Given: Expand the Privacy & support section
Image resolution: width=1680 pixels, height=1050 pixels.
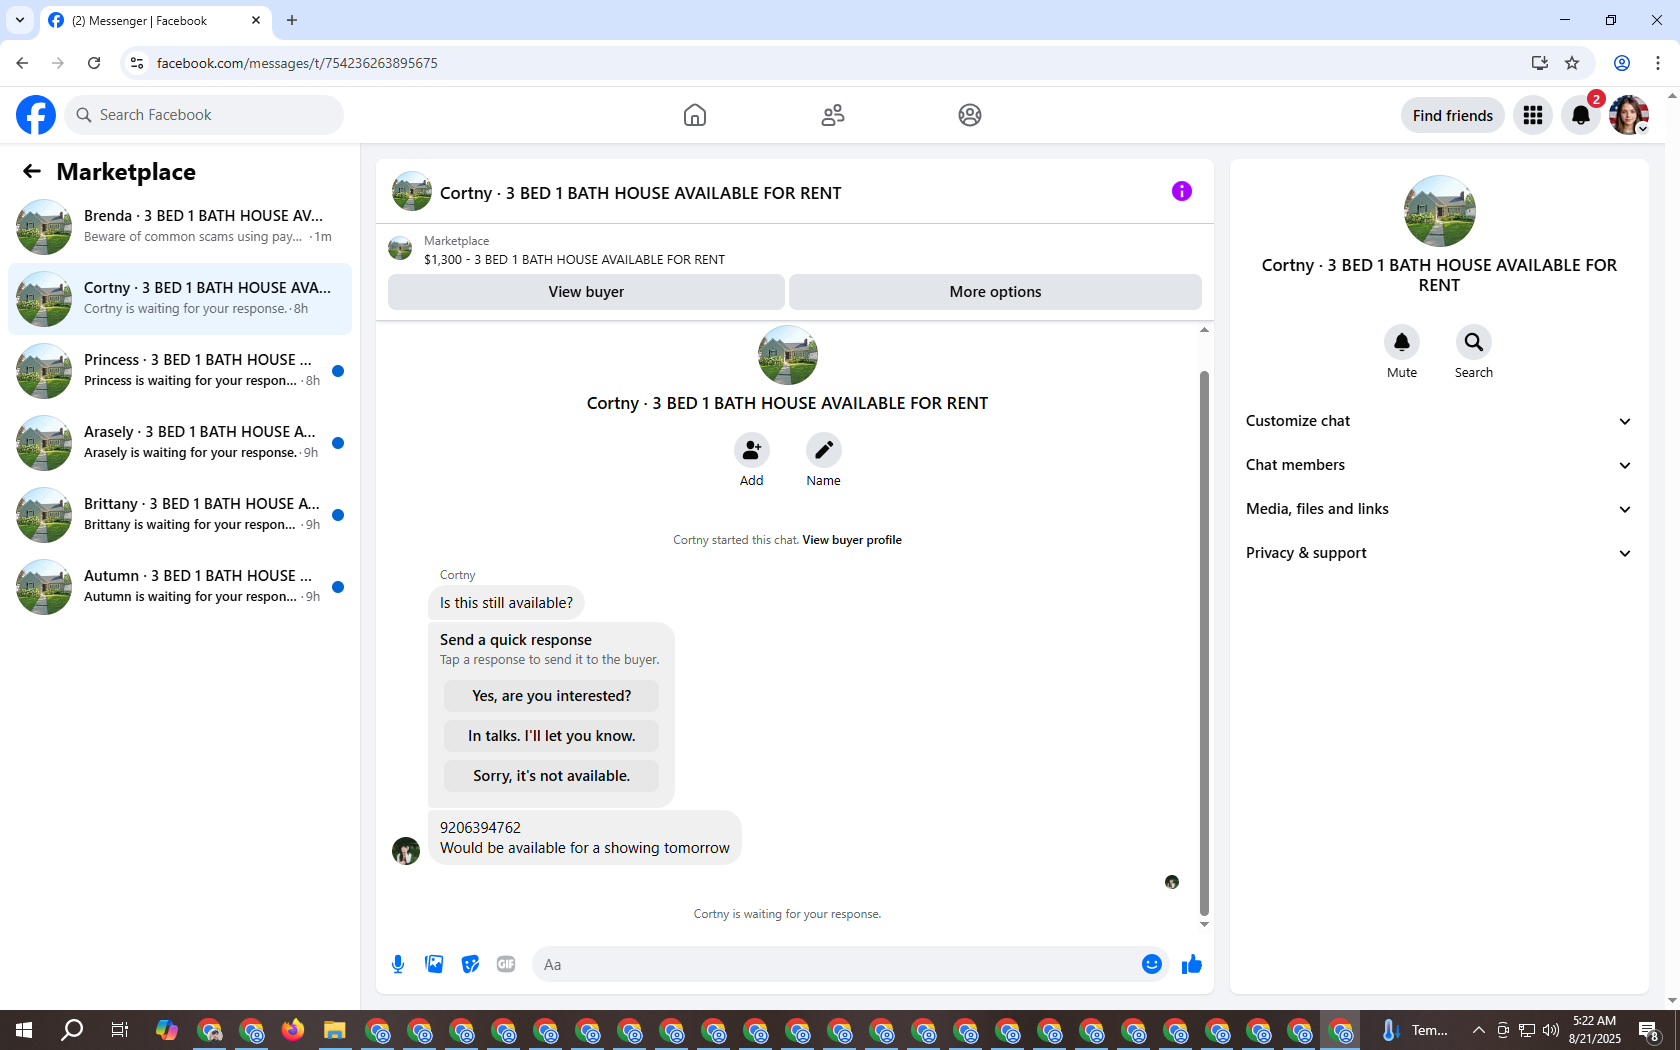Looking at the screenshot, I should (1439, 553).
